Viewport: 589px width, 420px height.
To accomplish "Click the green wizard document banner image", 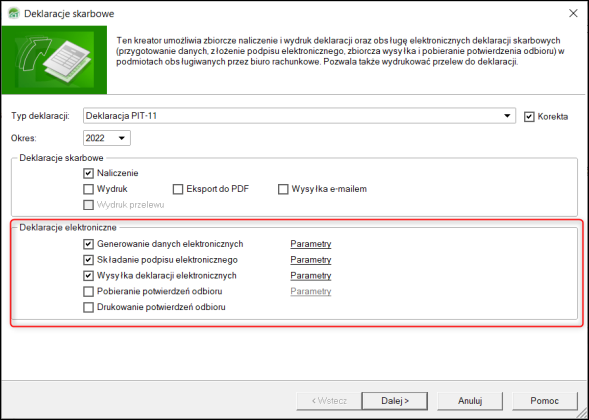I will 54,60.
